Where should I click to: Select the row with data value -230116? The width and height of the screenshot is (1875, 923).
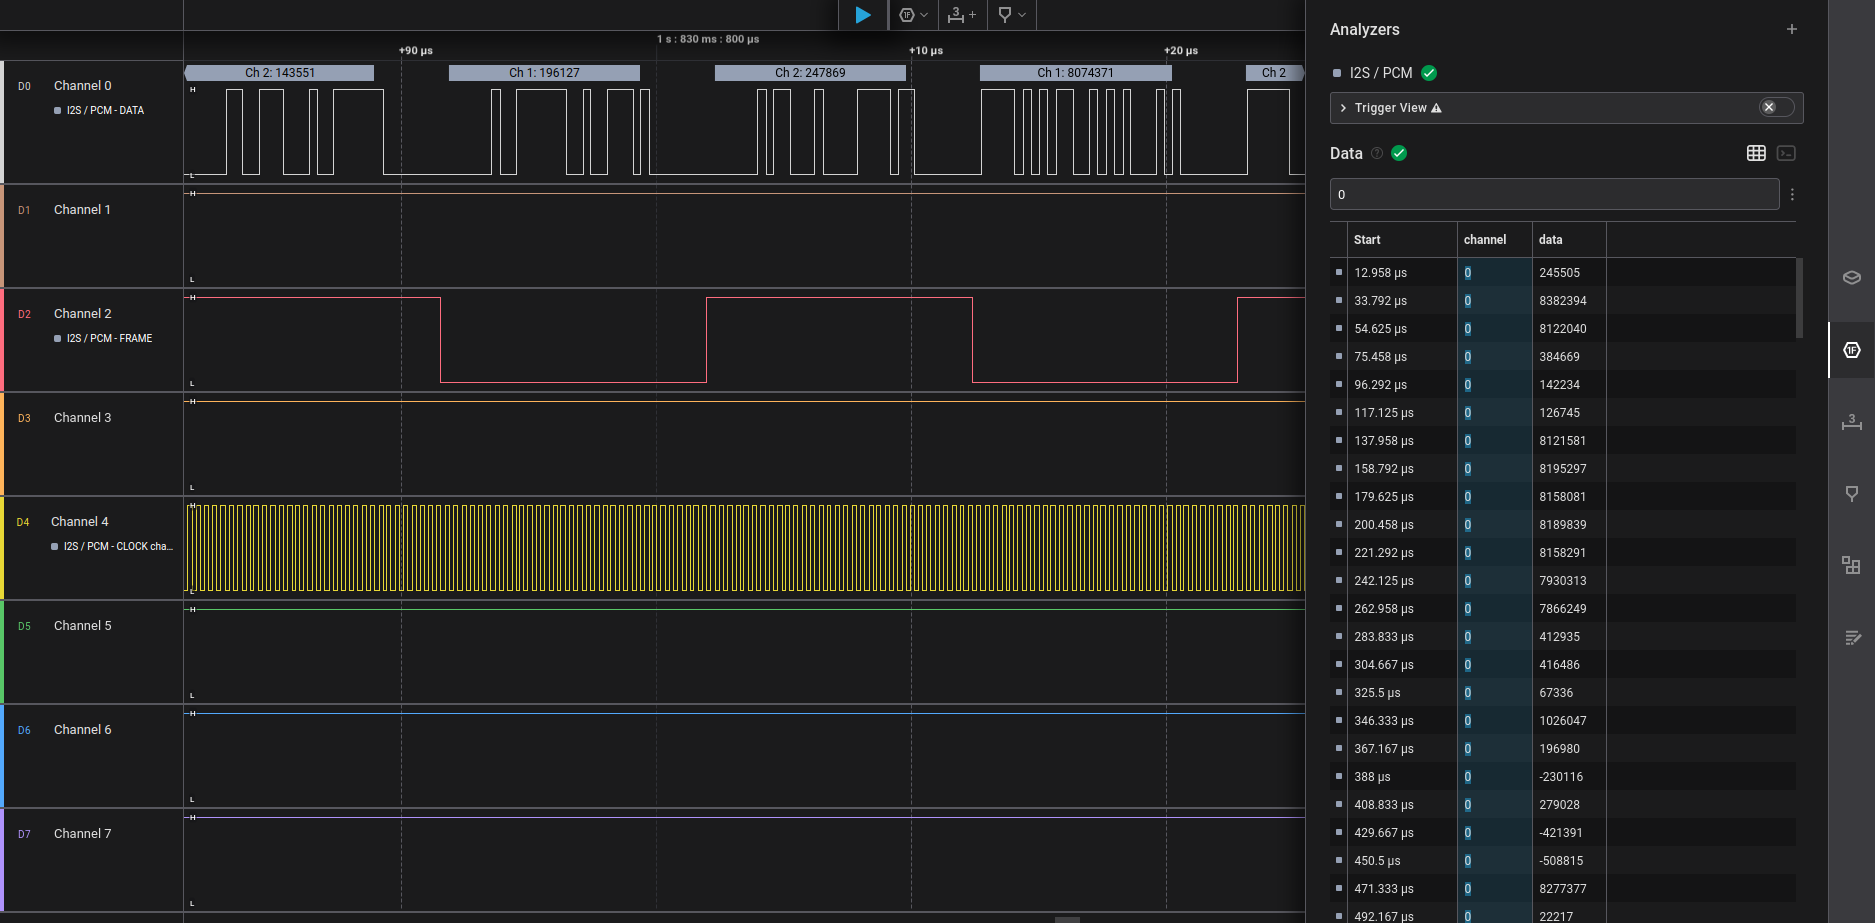point(1563,777)
